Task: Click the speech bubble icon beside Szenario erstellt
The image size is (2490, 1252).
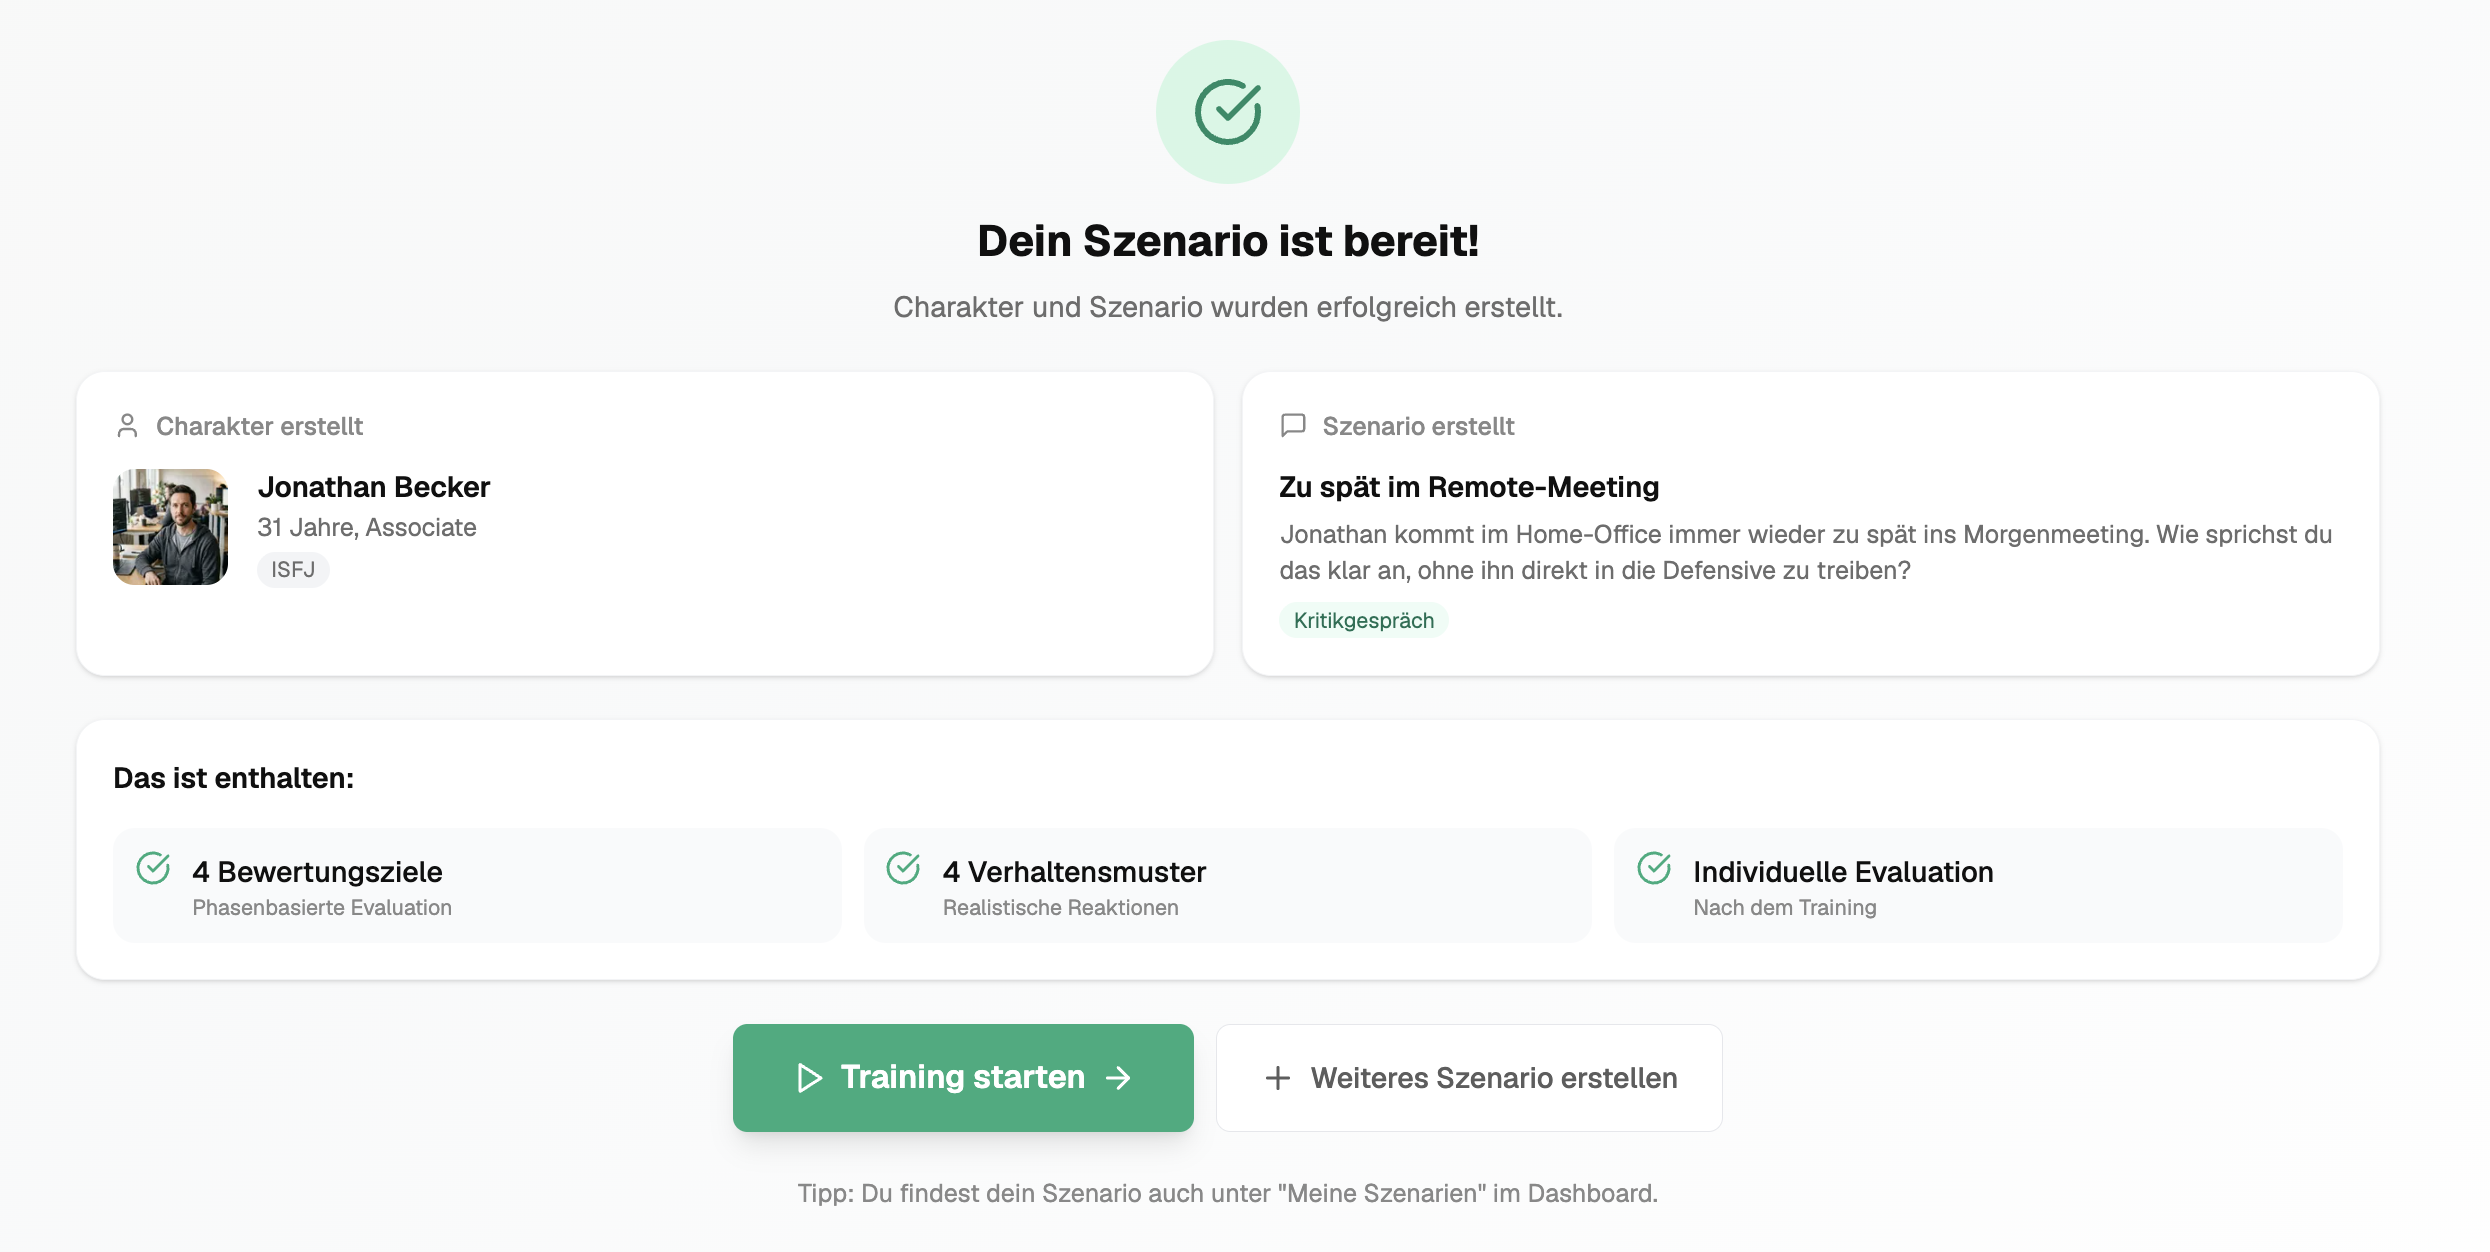Action: [x=1293, y=426]
